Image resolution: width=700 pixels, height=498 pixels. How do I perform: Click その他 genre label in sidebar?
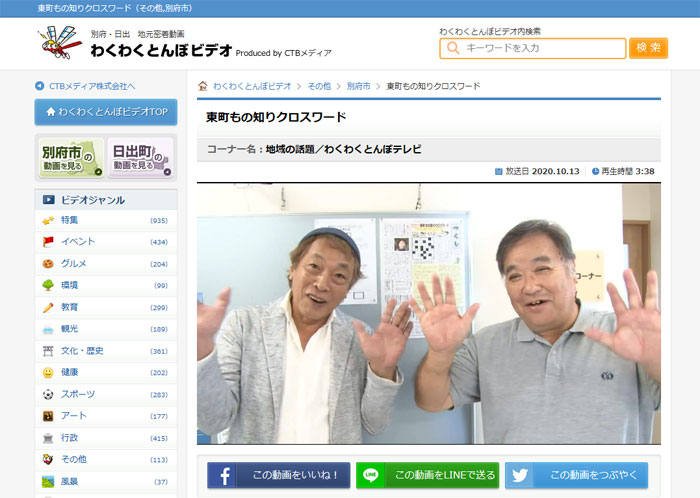point(74,459)
